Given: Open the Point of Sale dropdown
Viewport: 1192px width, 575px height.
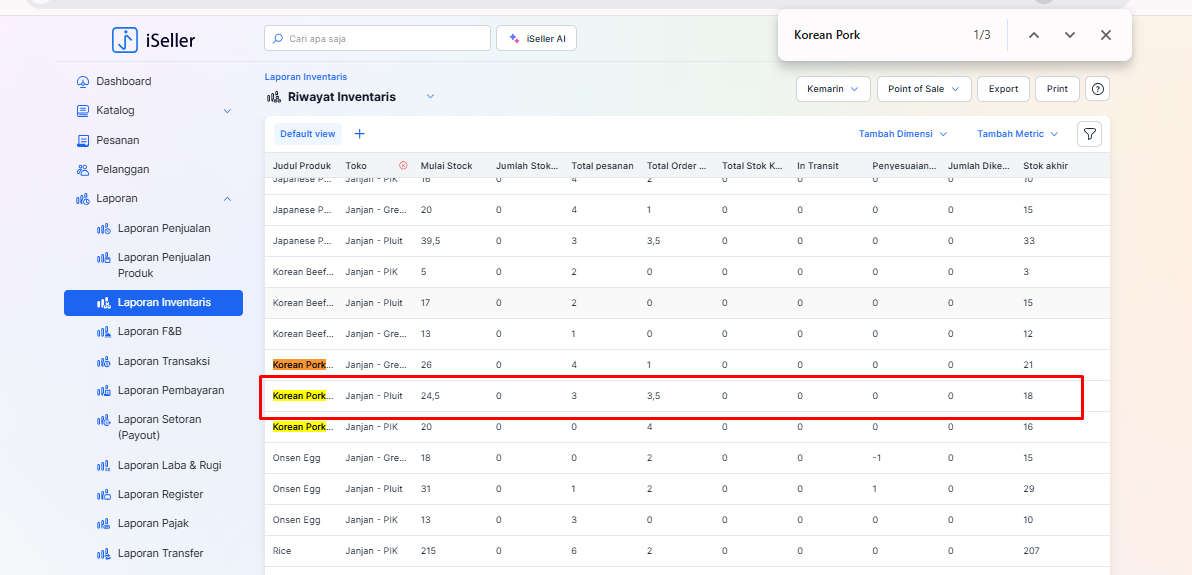Looking at the screenshot, I should pos(923,89).
